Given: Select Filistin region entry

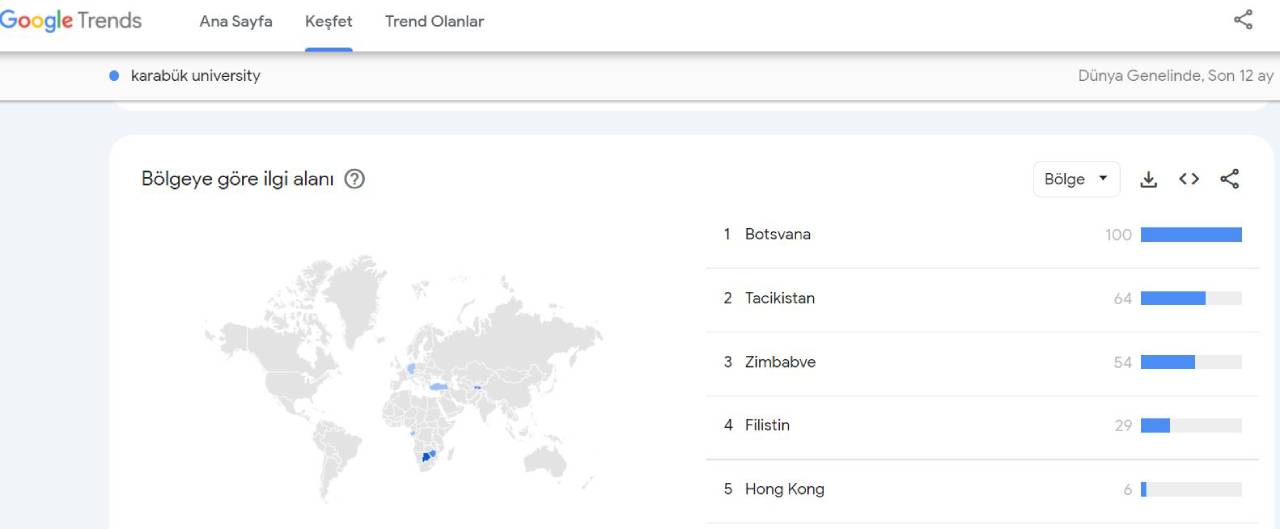Looking at the screenshot, I should tap(767, 425).
